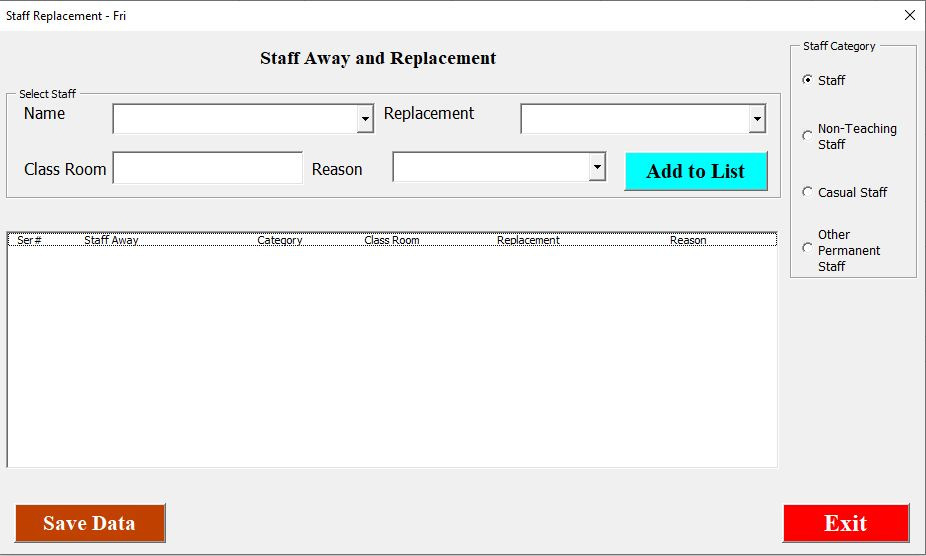Pick the Other Permanent Staff option
Viewport: 926px width, 556px height.
click(808, 249)
